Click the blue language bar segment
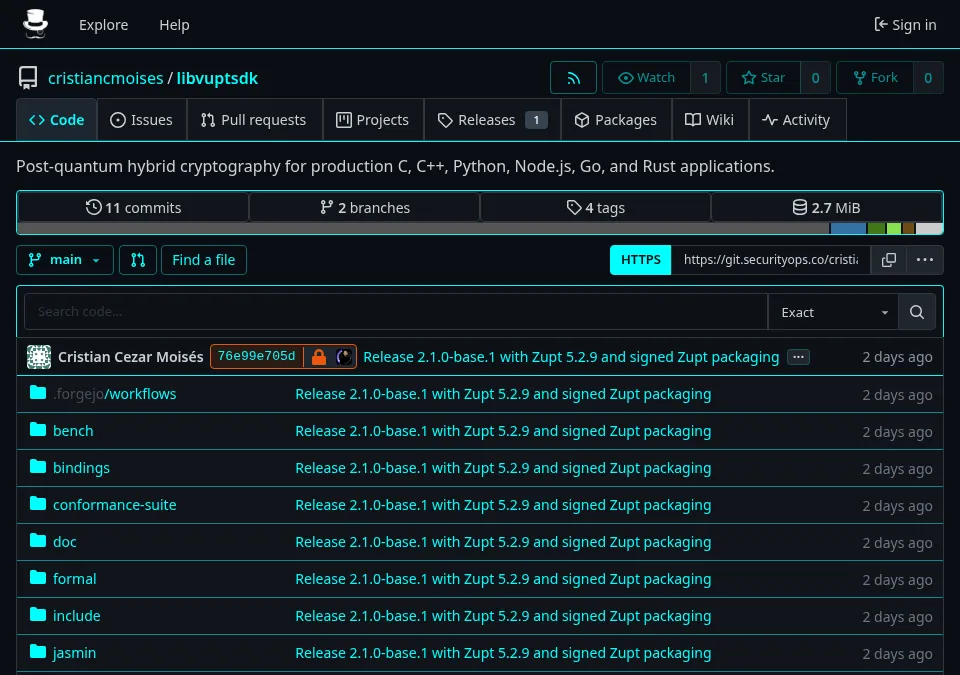Screen dimensions: 960x675 848,229
